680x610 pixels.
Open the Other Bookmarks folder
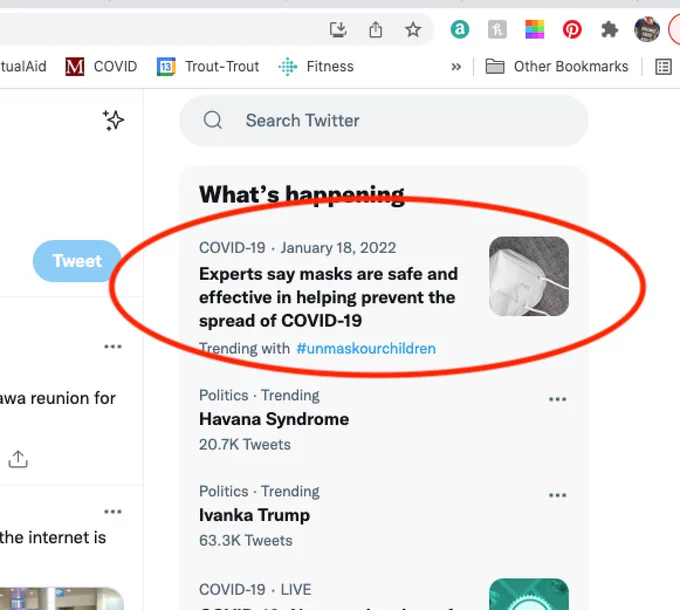click(557, 67)
